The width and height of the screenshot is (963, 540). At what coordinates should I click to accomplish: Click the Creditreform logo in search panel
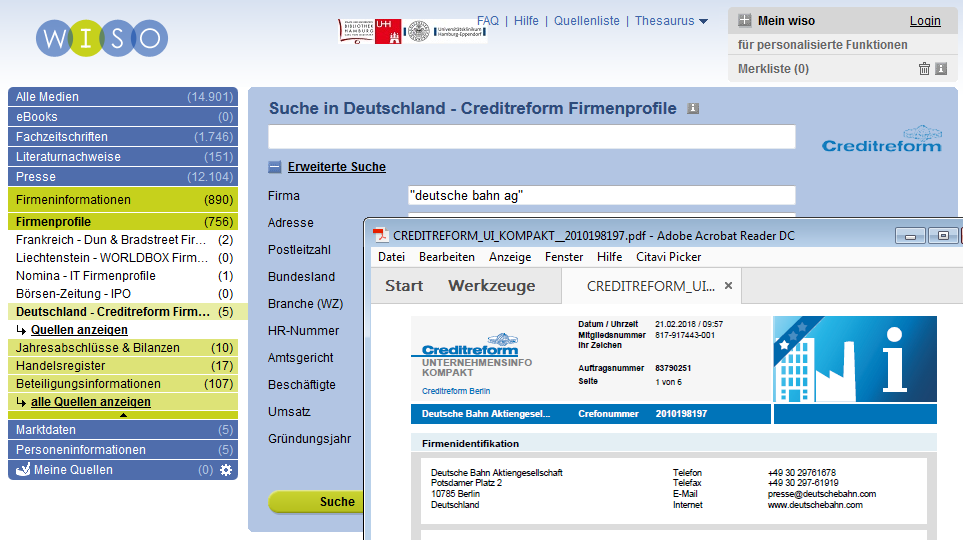(x=882, y=140)
